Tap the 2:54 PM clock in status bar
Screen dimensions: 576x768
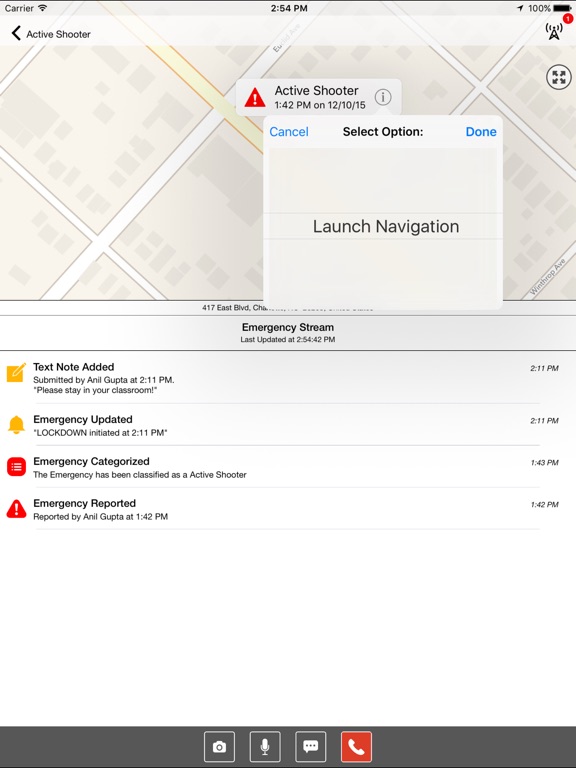coord(289,8)
